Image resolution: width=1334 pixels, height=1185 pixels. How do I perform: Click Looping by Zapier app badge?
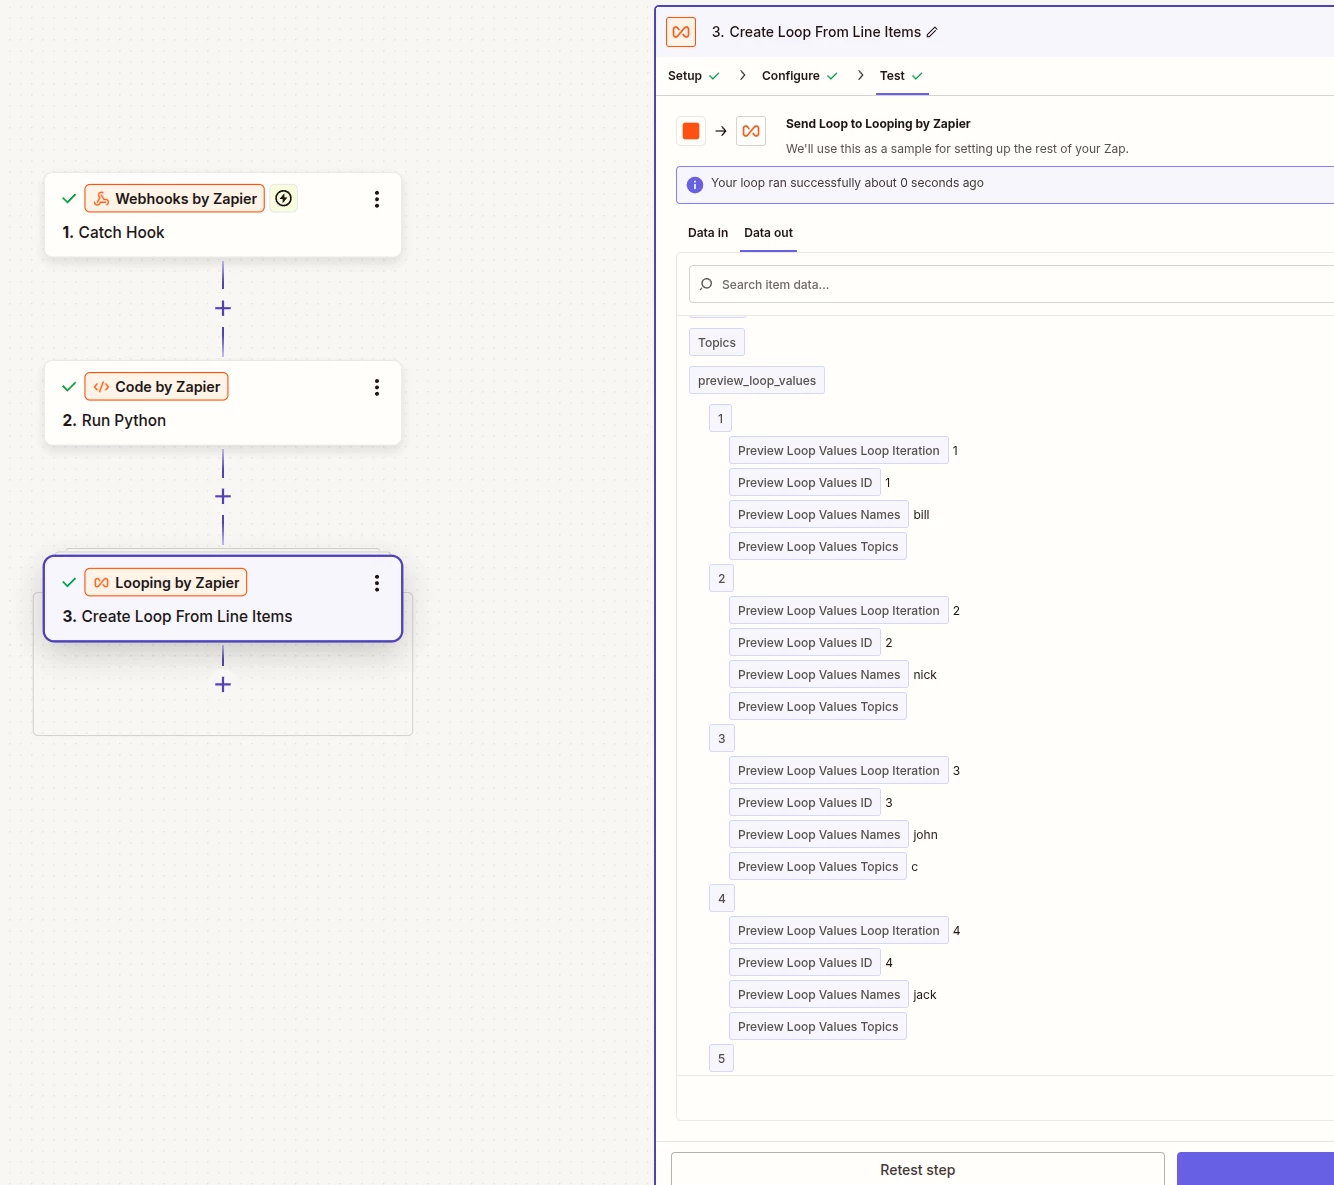click(166, 583)
